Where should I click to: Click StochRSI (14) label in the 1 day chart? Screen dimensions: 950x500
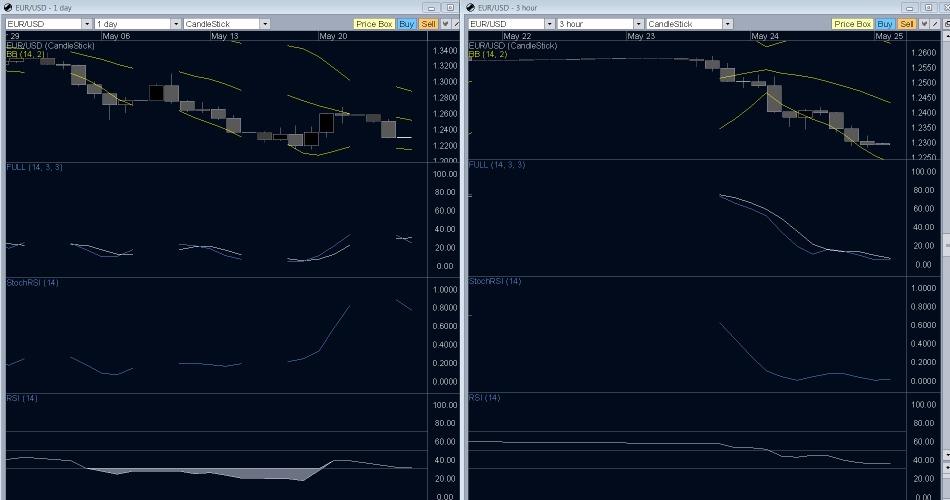(32, 282)
